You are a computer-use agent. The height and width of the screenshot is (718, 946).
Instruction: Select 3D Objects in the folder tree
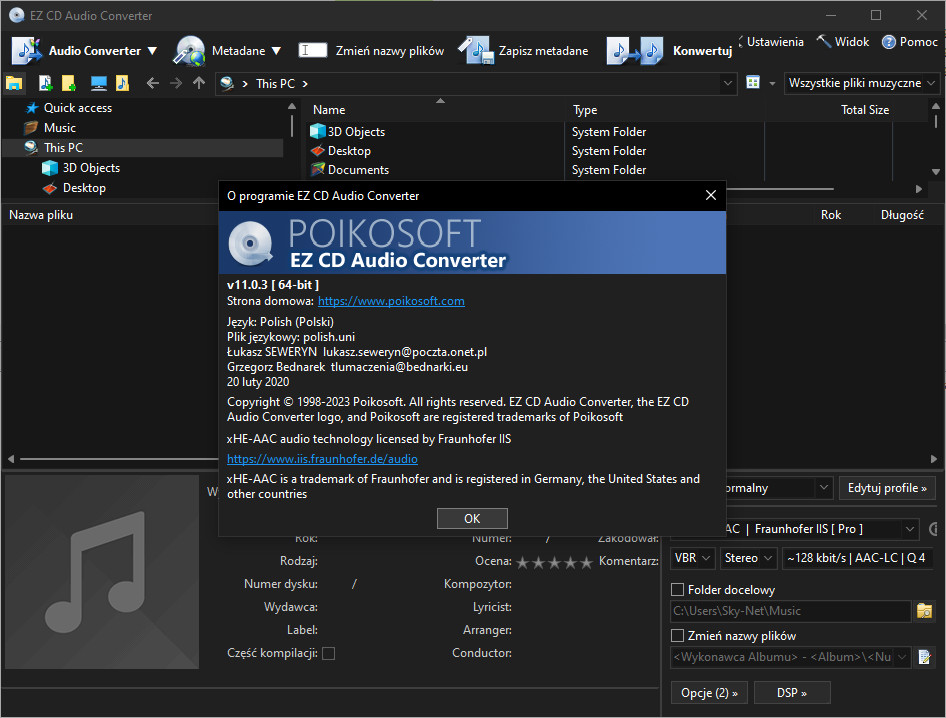pos(91,168)
